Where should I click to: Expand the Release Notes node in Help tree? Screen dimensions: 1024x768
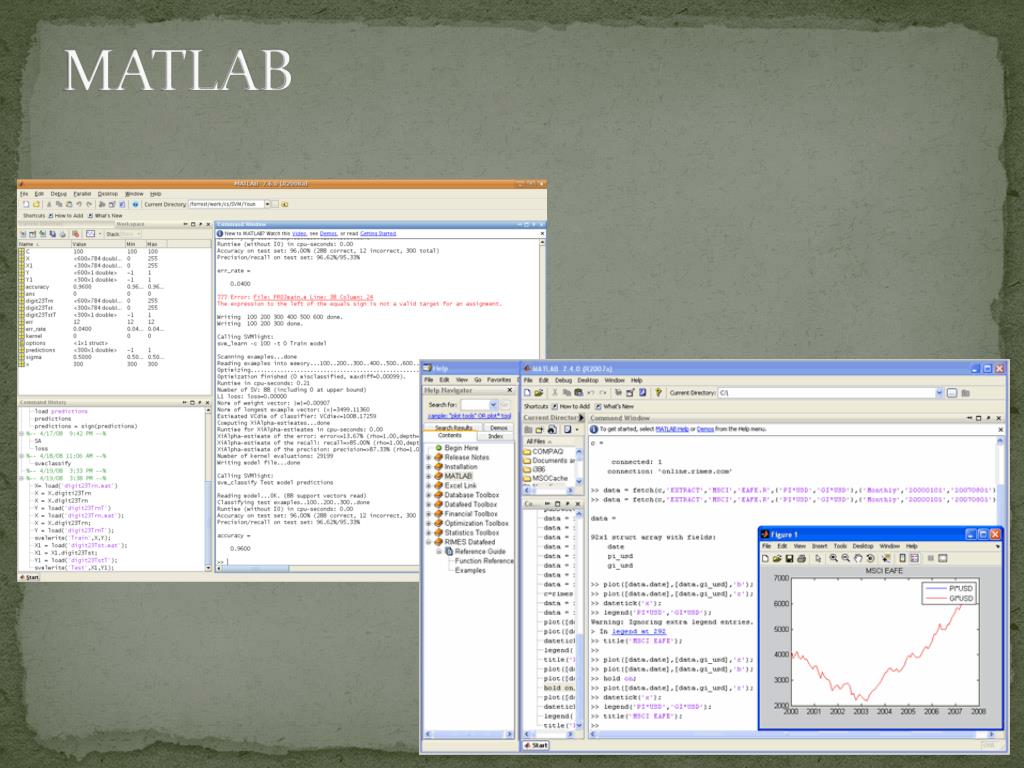click(x=429, y=457)
